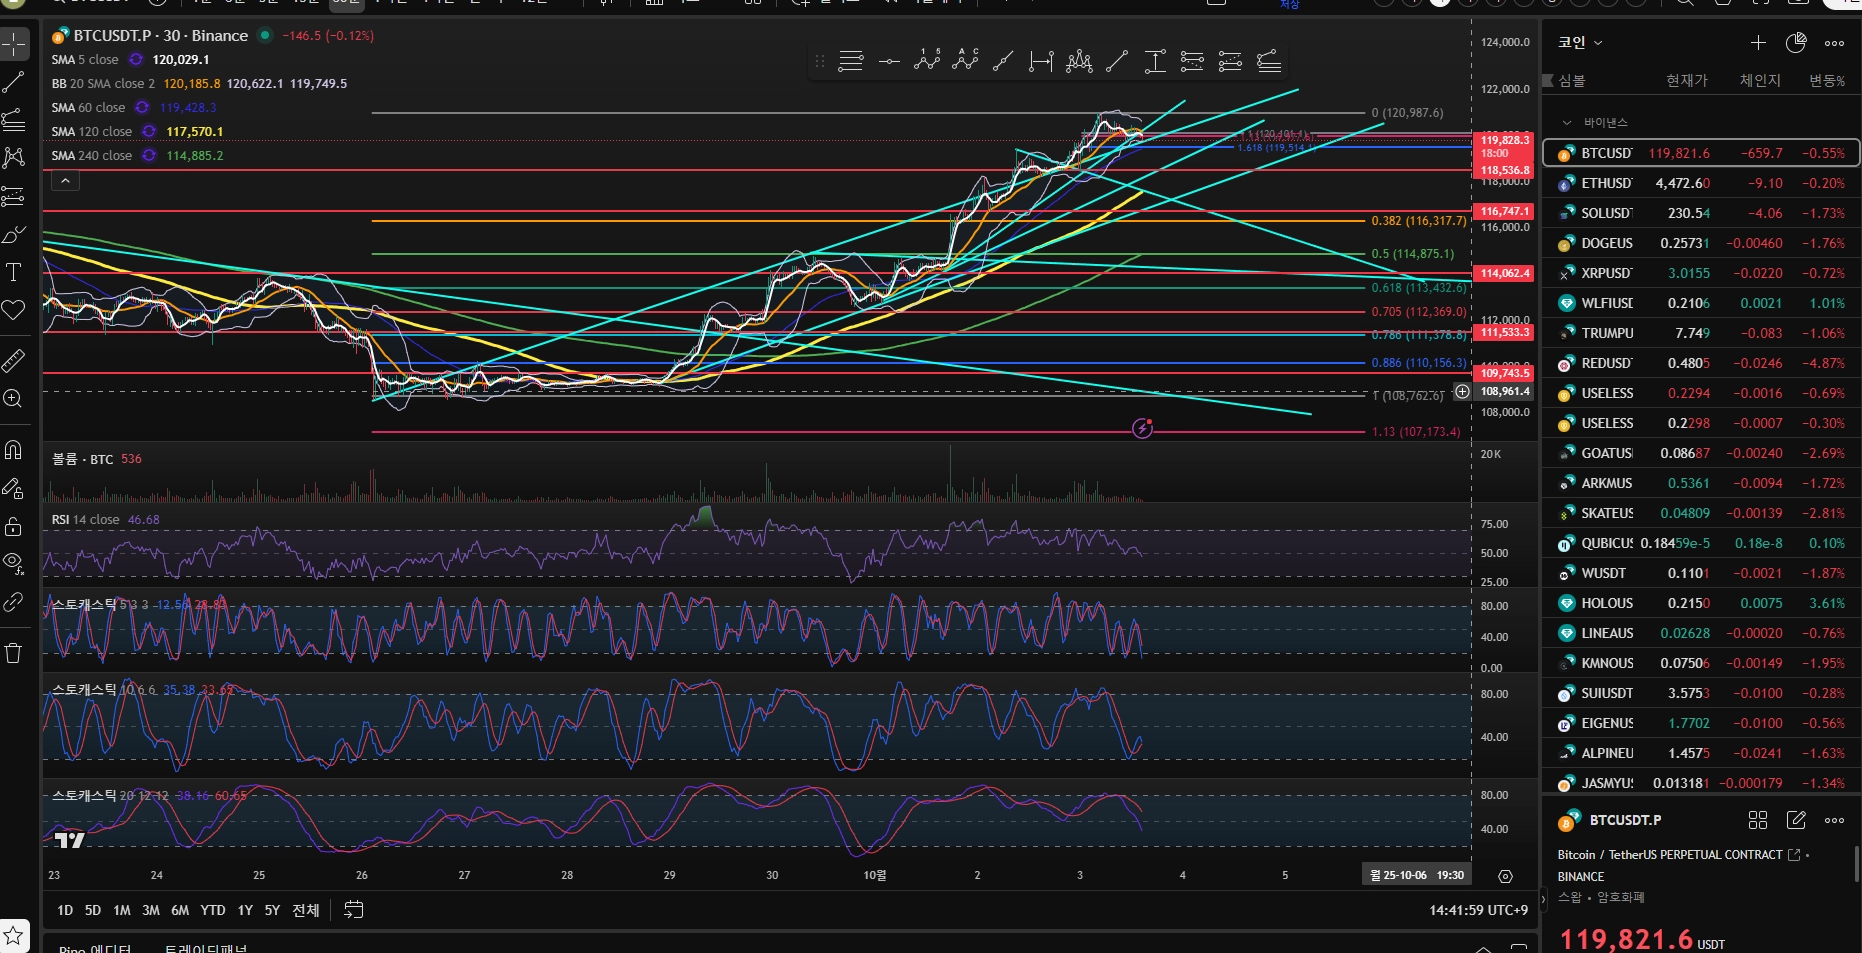This screenshot has height=953, width=1862.
Task: Open the 코인 watchlist dropdown
Action: 1580,42
